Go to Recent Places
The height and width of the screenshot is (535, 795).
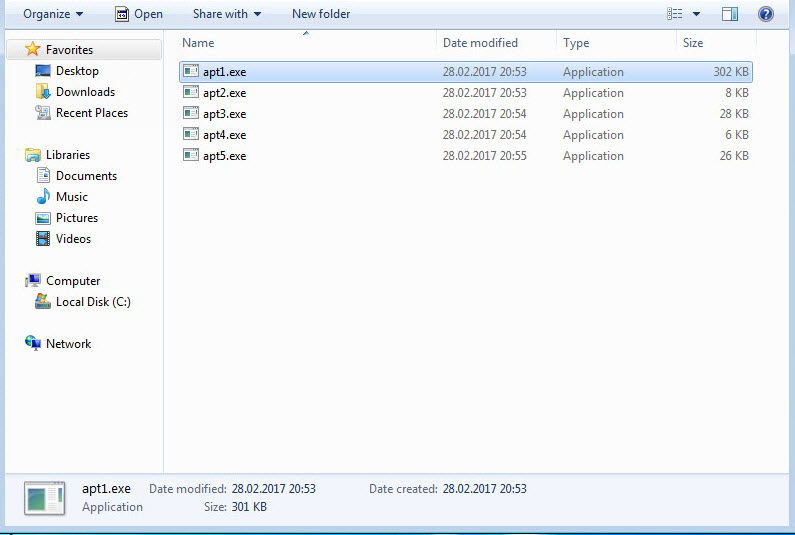[91, 113]
